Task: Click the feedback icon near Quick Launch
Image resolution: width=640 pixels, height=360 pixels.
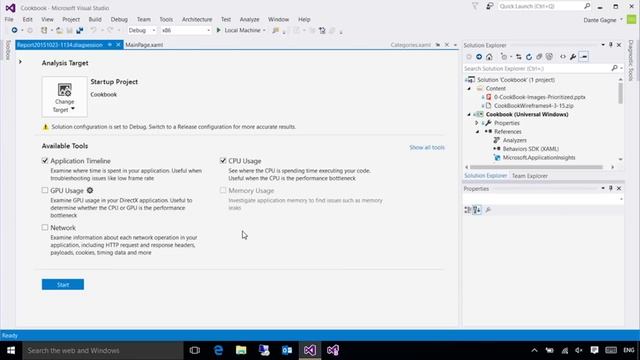Action: (489, 6)
